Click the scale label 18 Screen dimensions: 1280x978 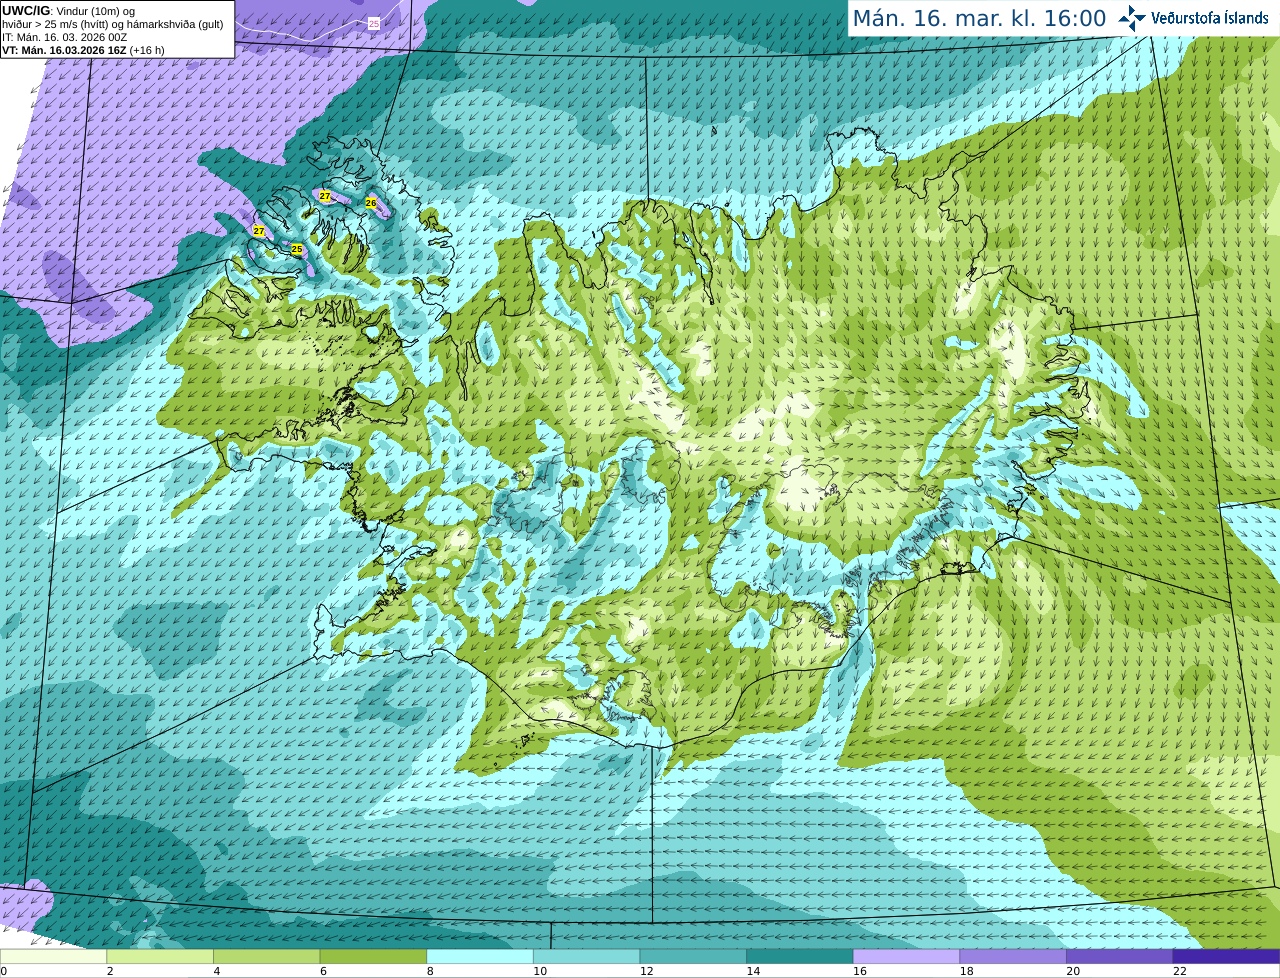967,971
